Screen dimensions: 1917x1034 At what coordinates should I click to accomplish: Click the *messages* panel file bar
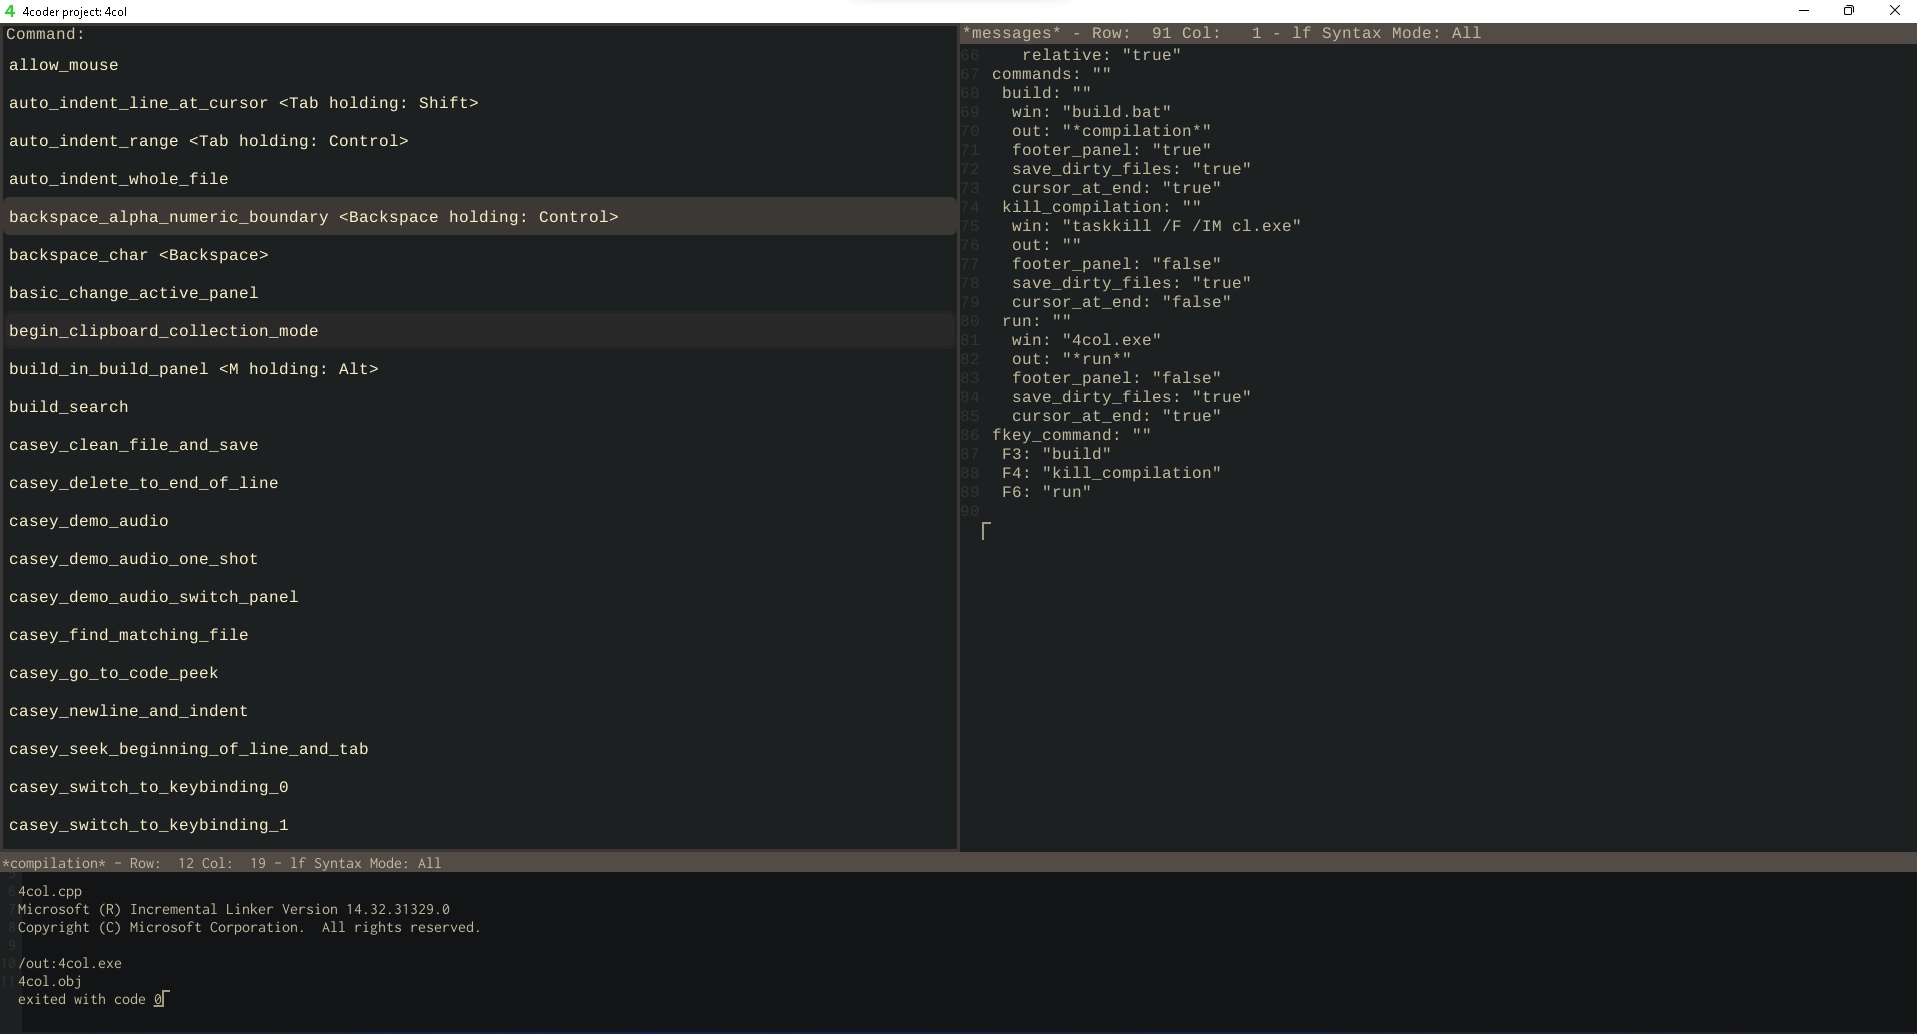pos(1438,33)
